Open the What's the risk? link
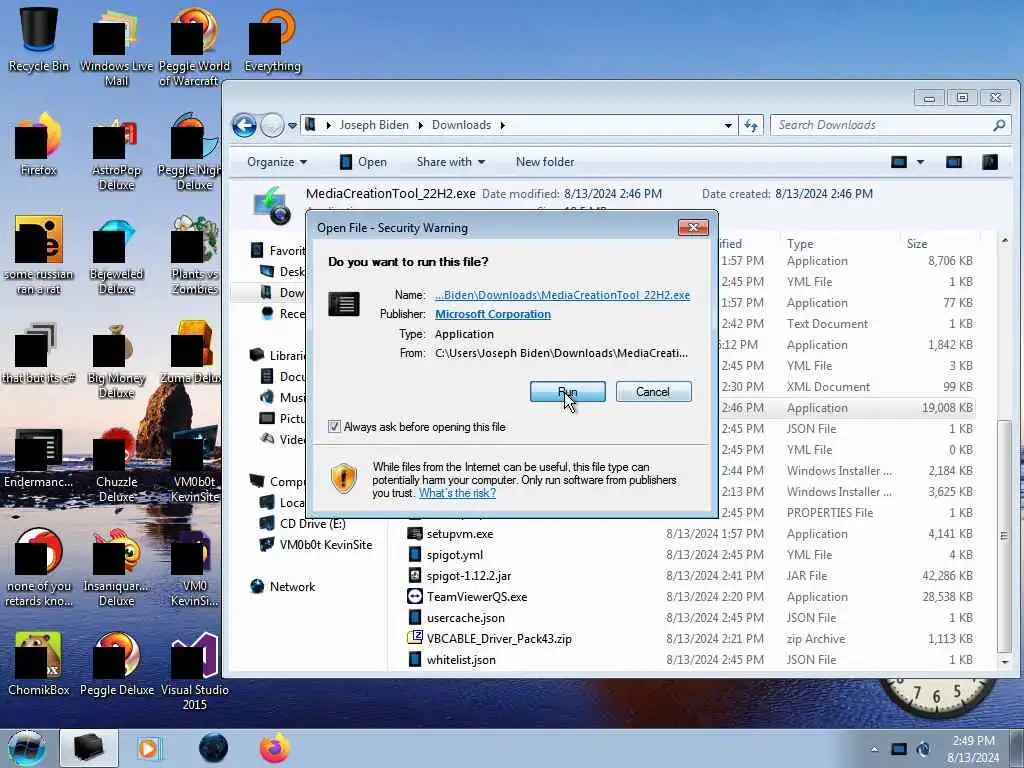Image resolution: width=1024 pixels, height=768 pixels. pos(457,493)
